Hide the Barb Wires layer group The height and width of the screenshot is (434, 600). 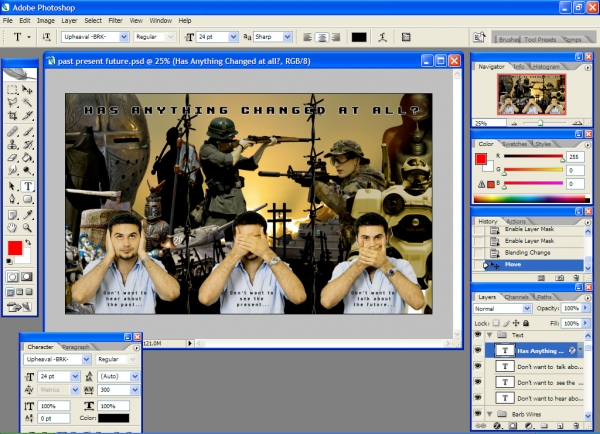[478, 414]
